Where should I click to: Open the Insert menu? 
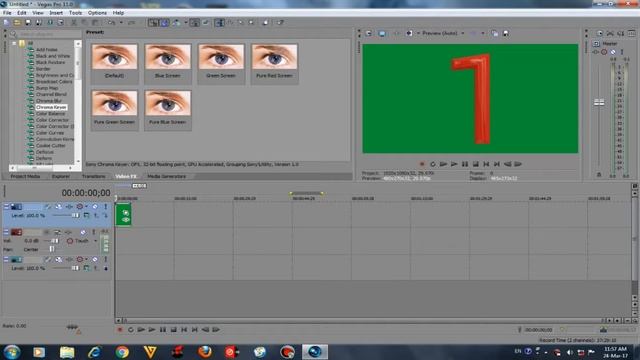point(56,13)
